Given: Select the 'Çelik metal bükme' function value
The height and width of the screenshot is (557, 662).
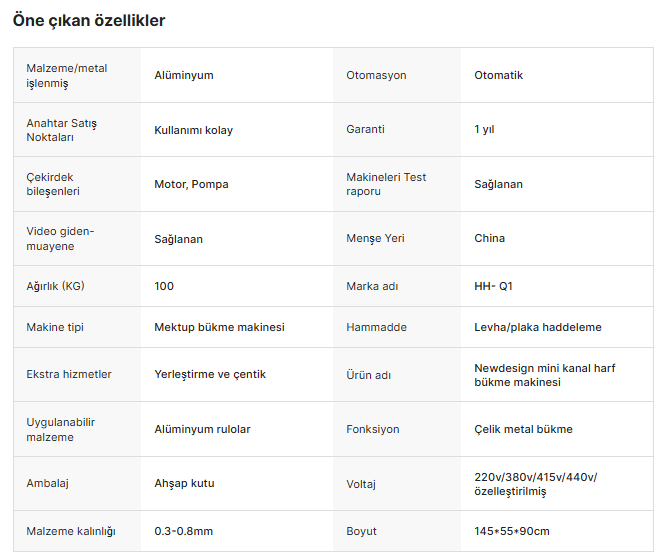Looking at the screenshot, I should pos(523,429).
